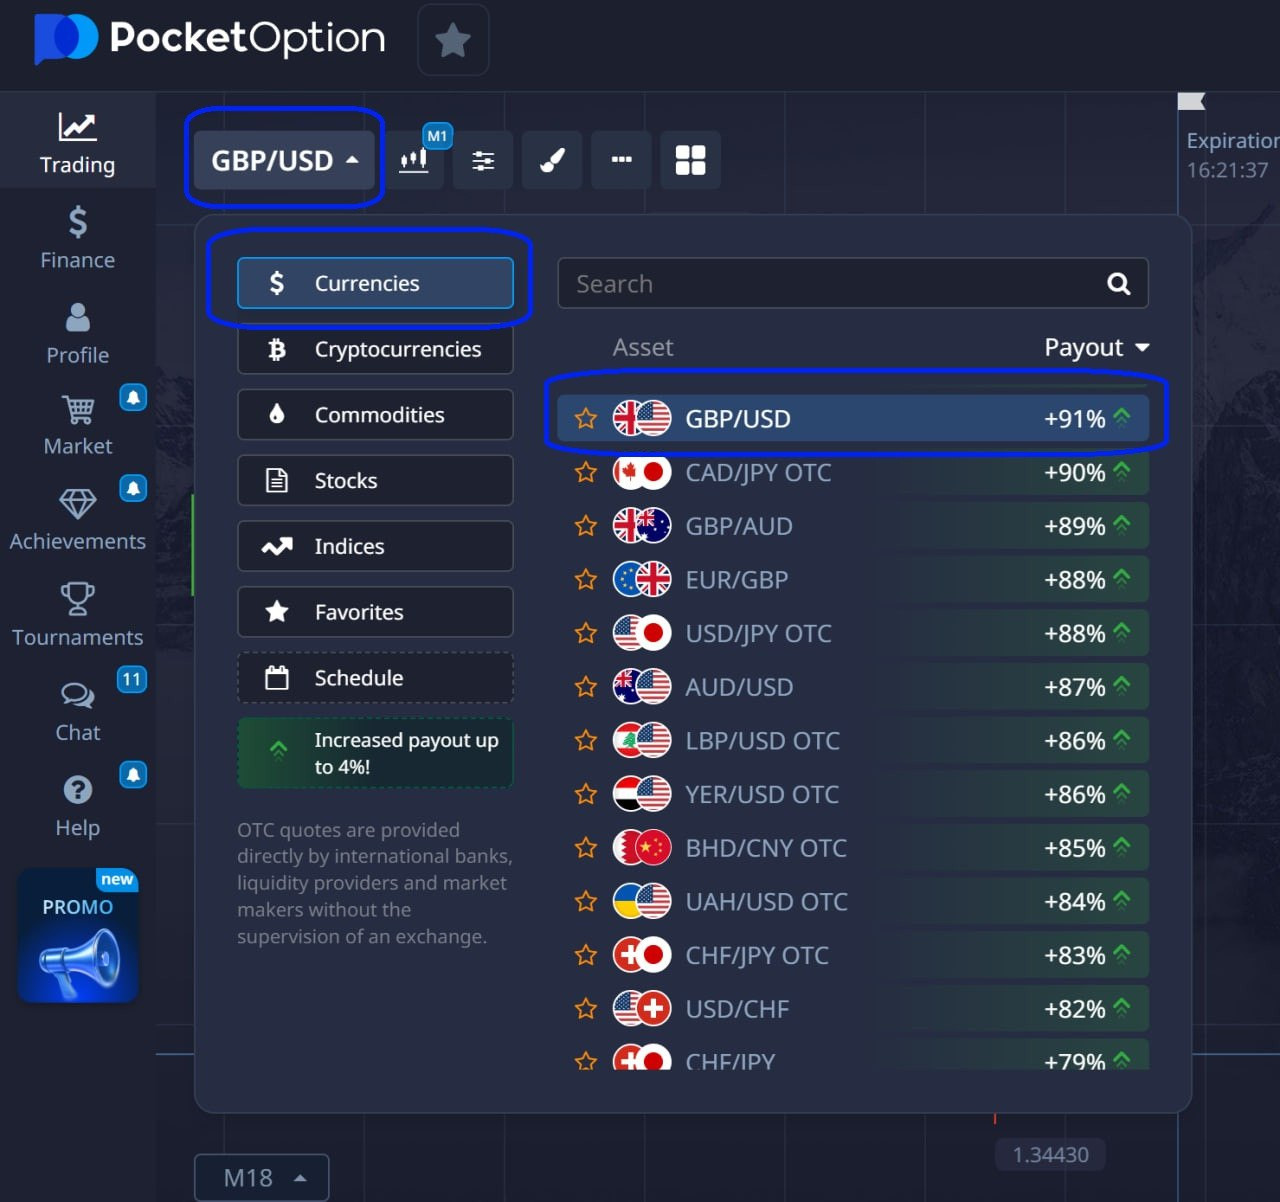Select YER/USD OTC from asset list
This screenshot has height=1202, width=1280.
[853, 794]
